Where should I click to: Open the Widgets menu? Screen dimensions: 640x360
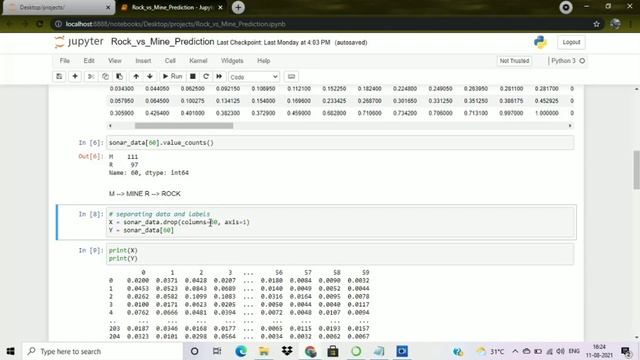[x=232, y=61]
